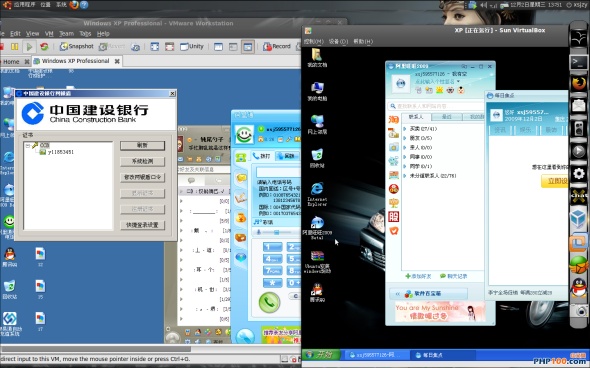Click the VMware horizontal scrollbar
The width and height of the screenshot is (590, 368).
[x=95, y=349]
